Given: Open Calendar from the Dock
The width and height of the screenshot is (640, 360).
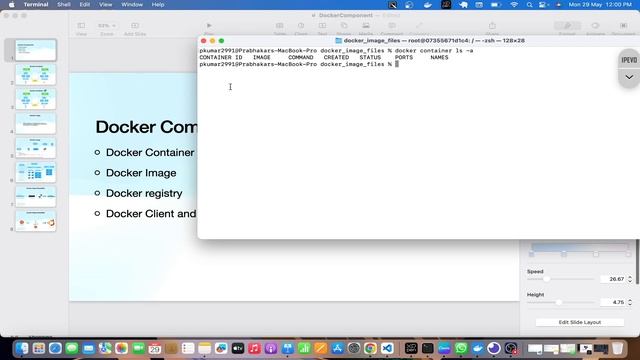Looking at the screenshot, I should pos(155,348).
